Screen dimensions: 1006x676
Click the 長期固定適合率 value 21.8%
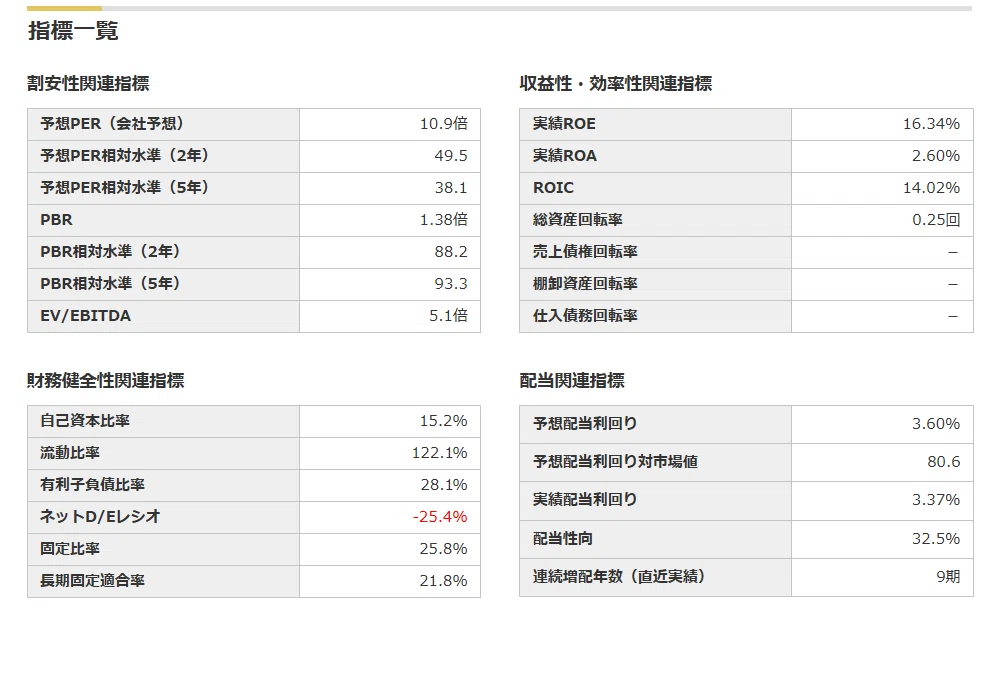[443, 581]
